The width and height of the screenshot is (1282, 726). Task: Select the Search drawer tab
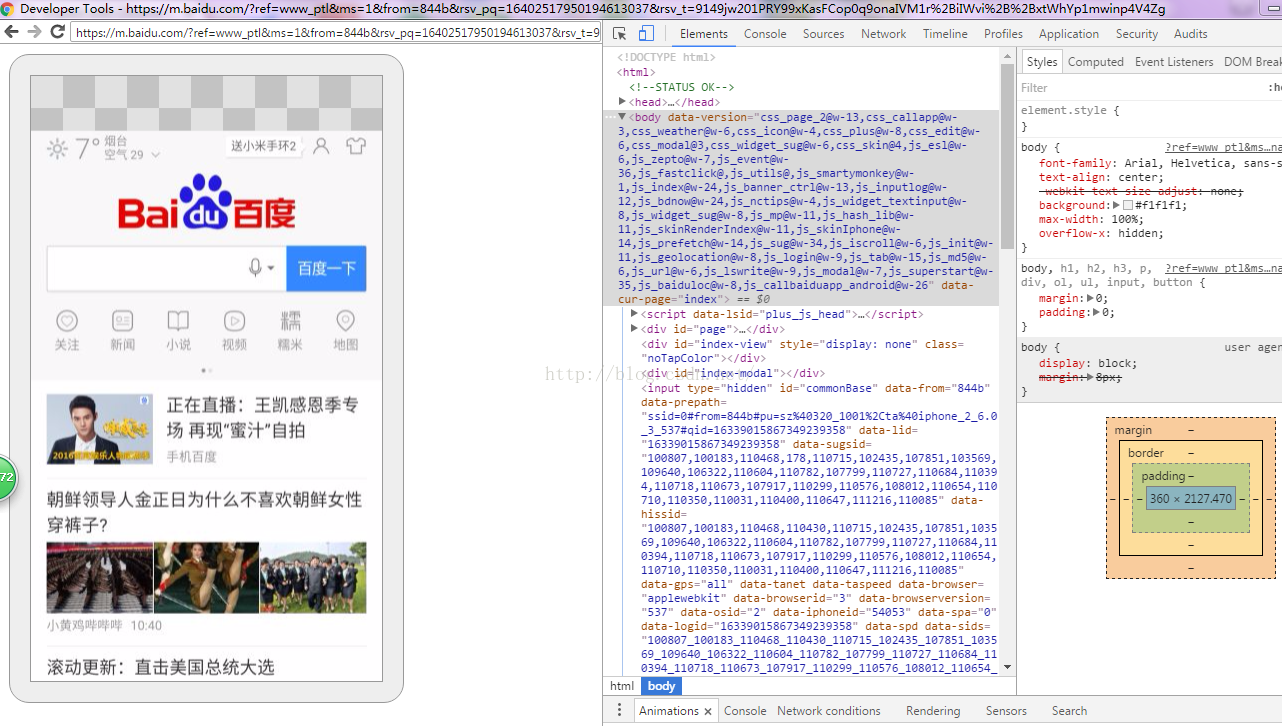pyautogui.click(x=1069, y=711)
